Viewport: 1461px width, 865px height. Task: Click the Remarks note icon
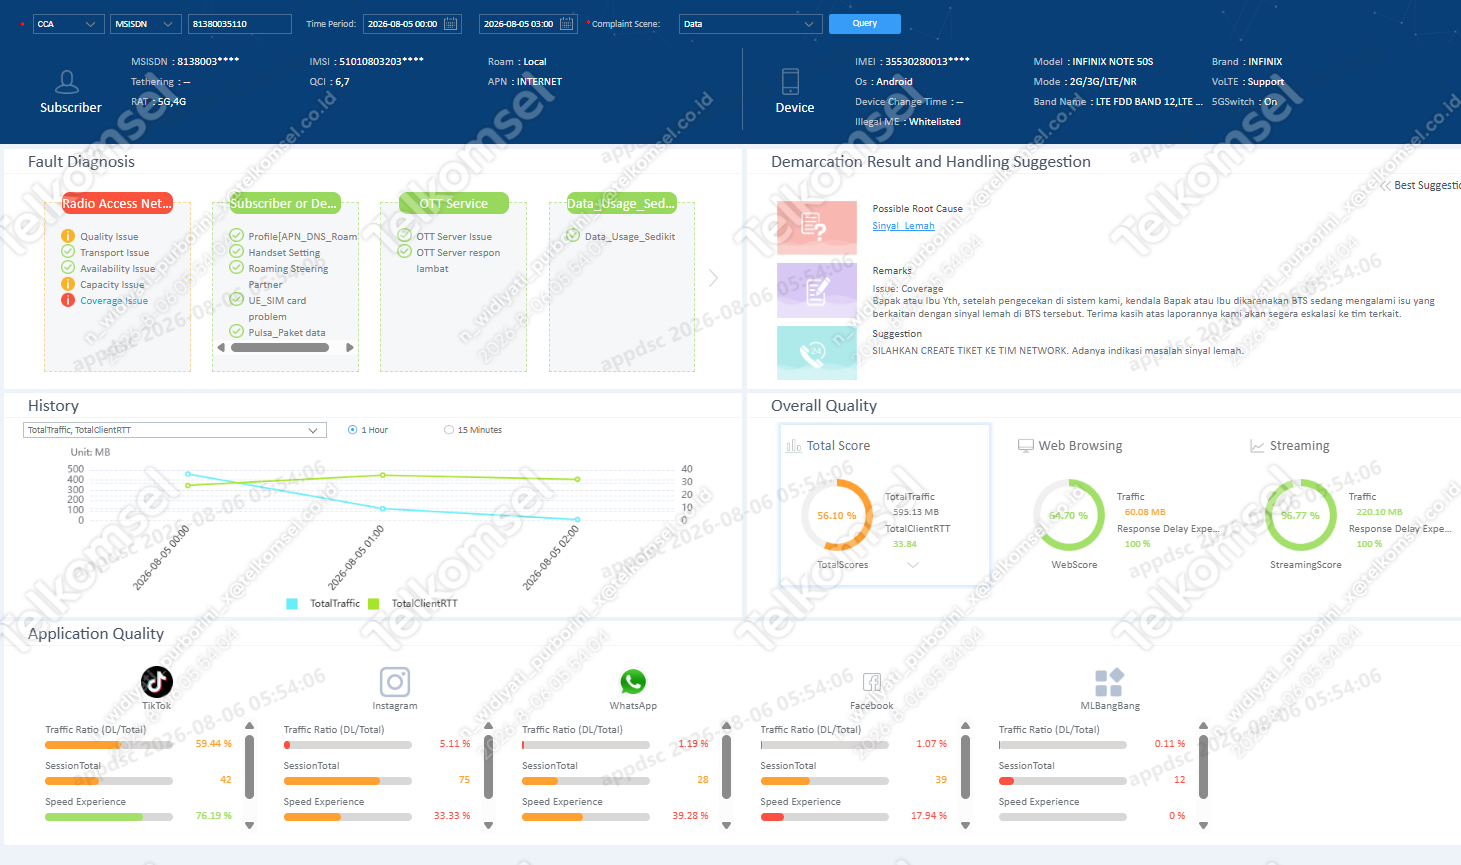pyautogui.click(x=817, y=290)
